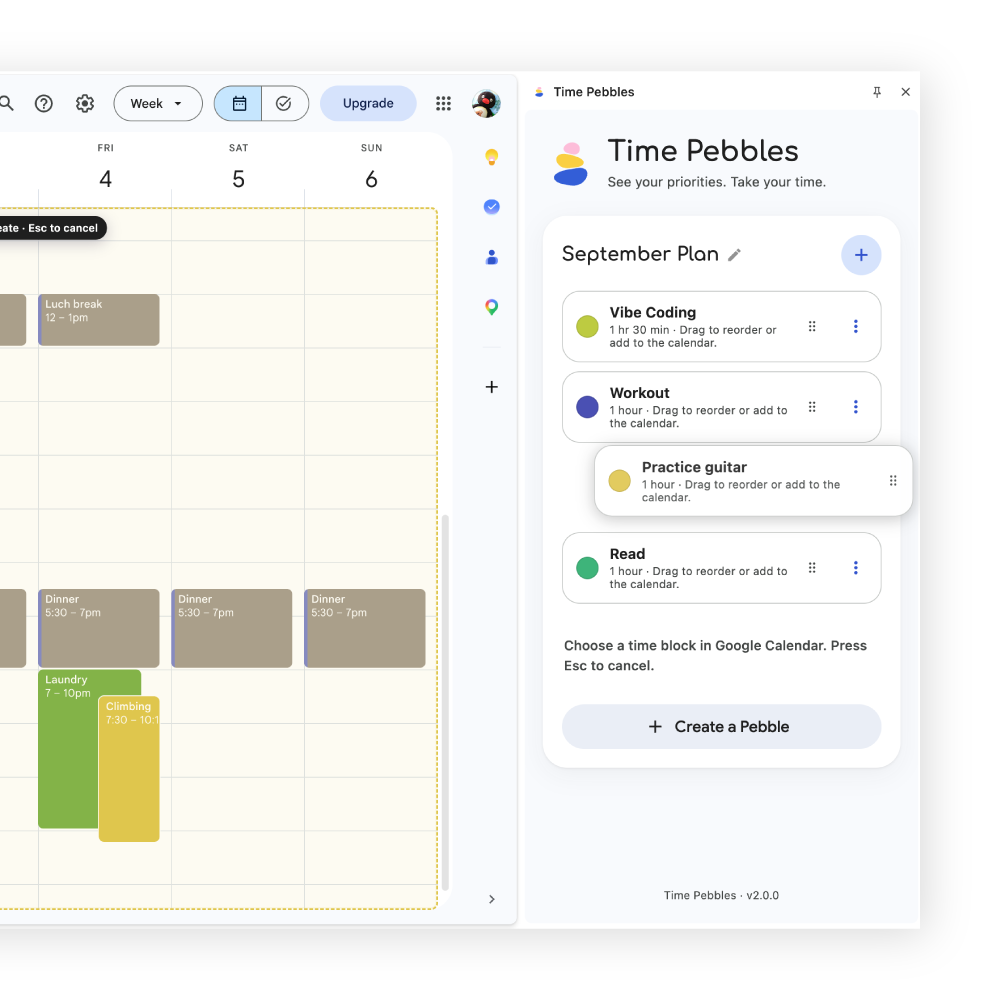Open Read more options menu
Viewport: 1000px width, 1000px height.
click(x=855, y=568)
